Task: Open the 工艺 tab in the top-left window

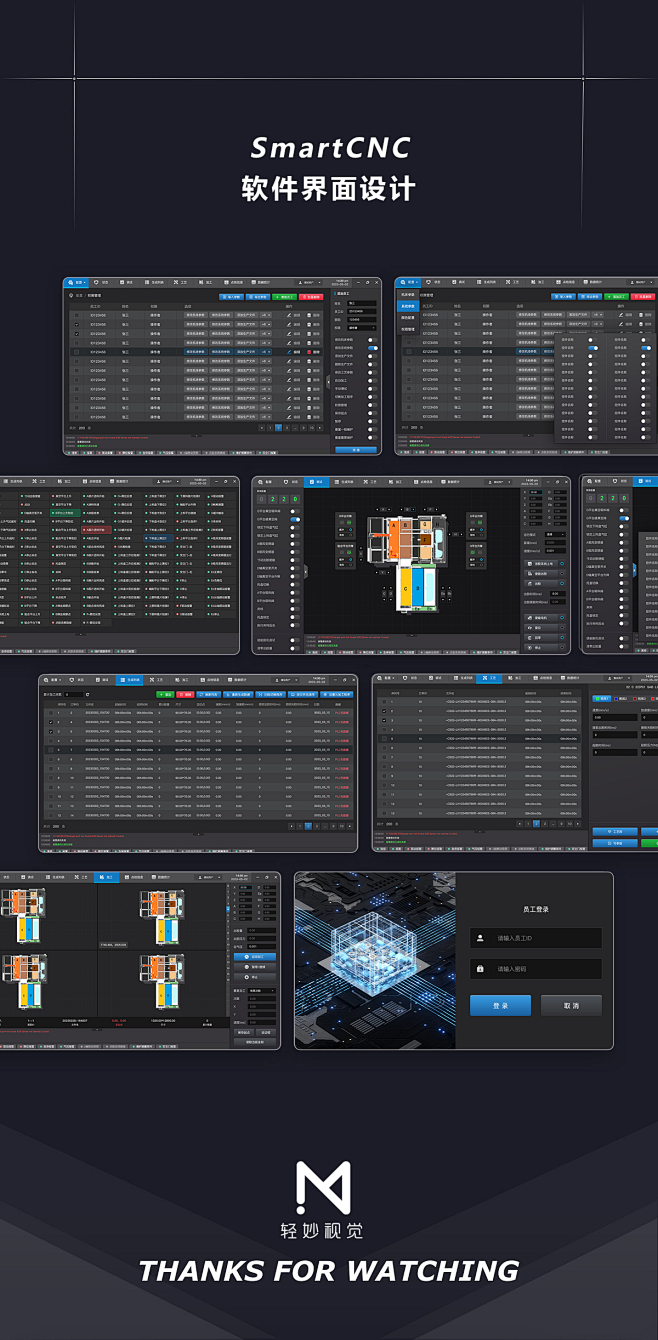Action: coord(181,283)
